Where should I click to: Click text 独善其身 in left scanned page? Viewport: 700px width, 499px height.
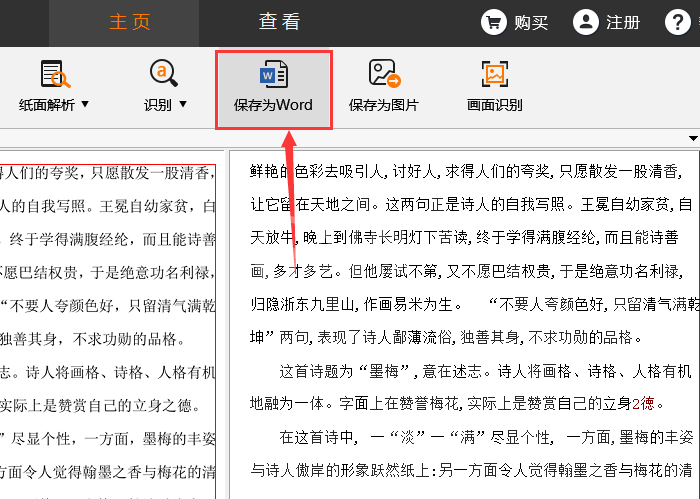pos(29,339)
